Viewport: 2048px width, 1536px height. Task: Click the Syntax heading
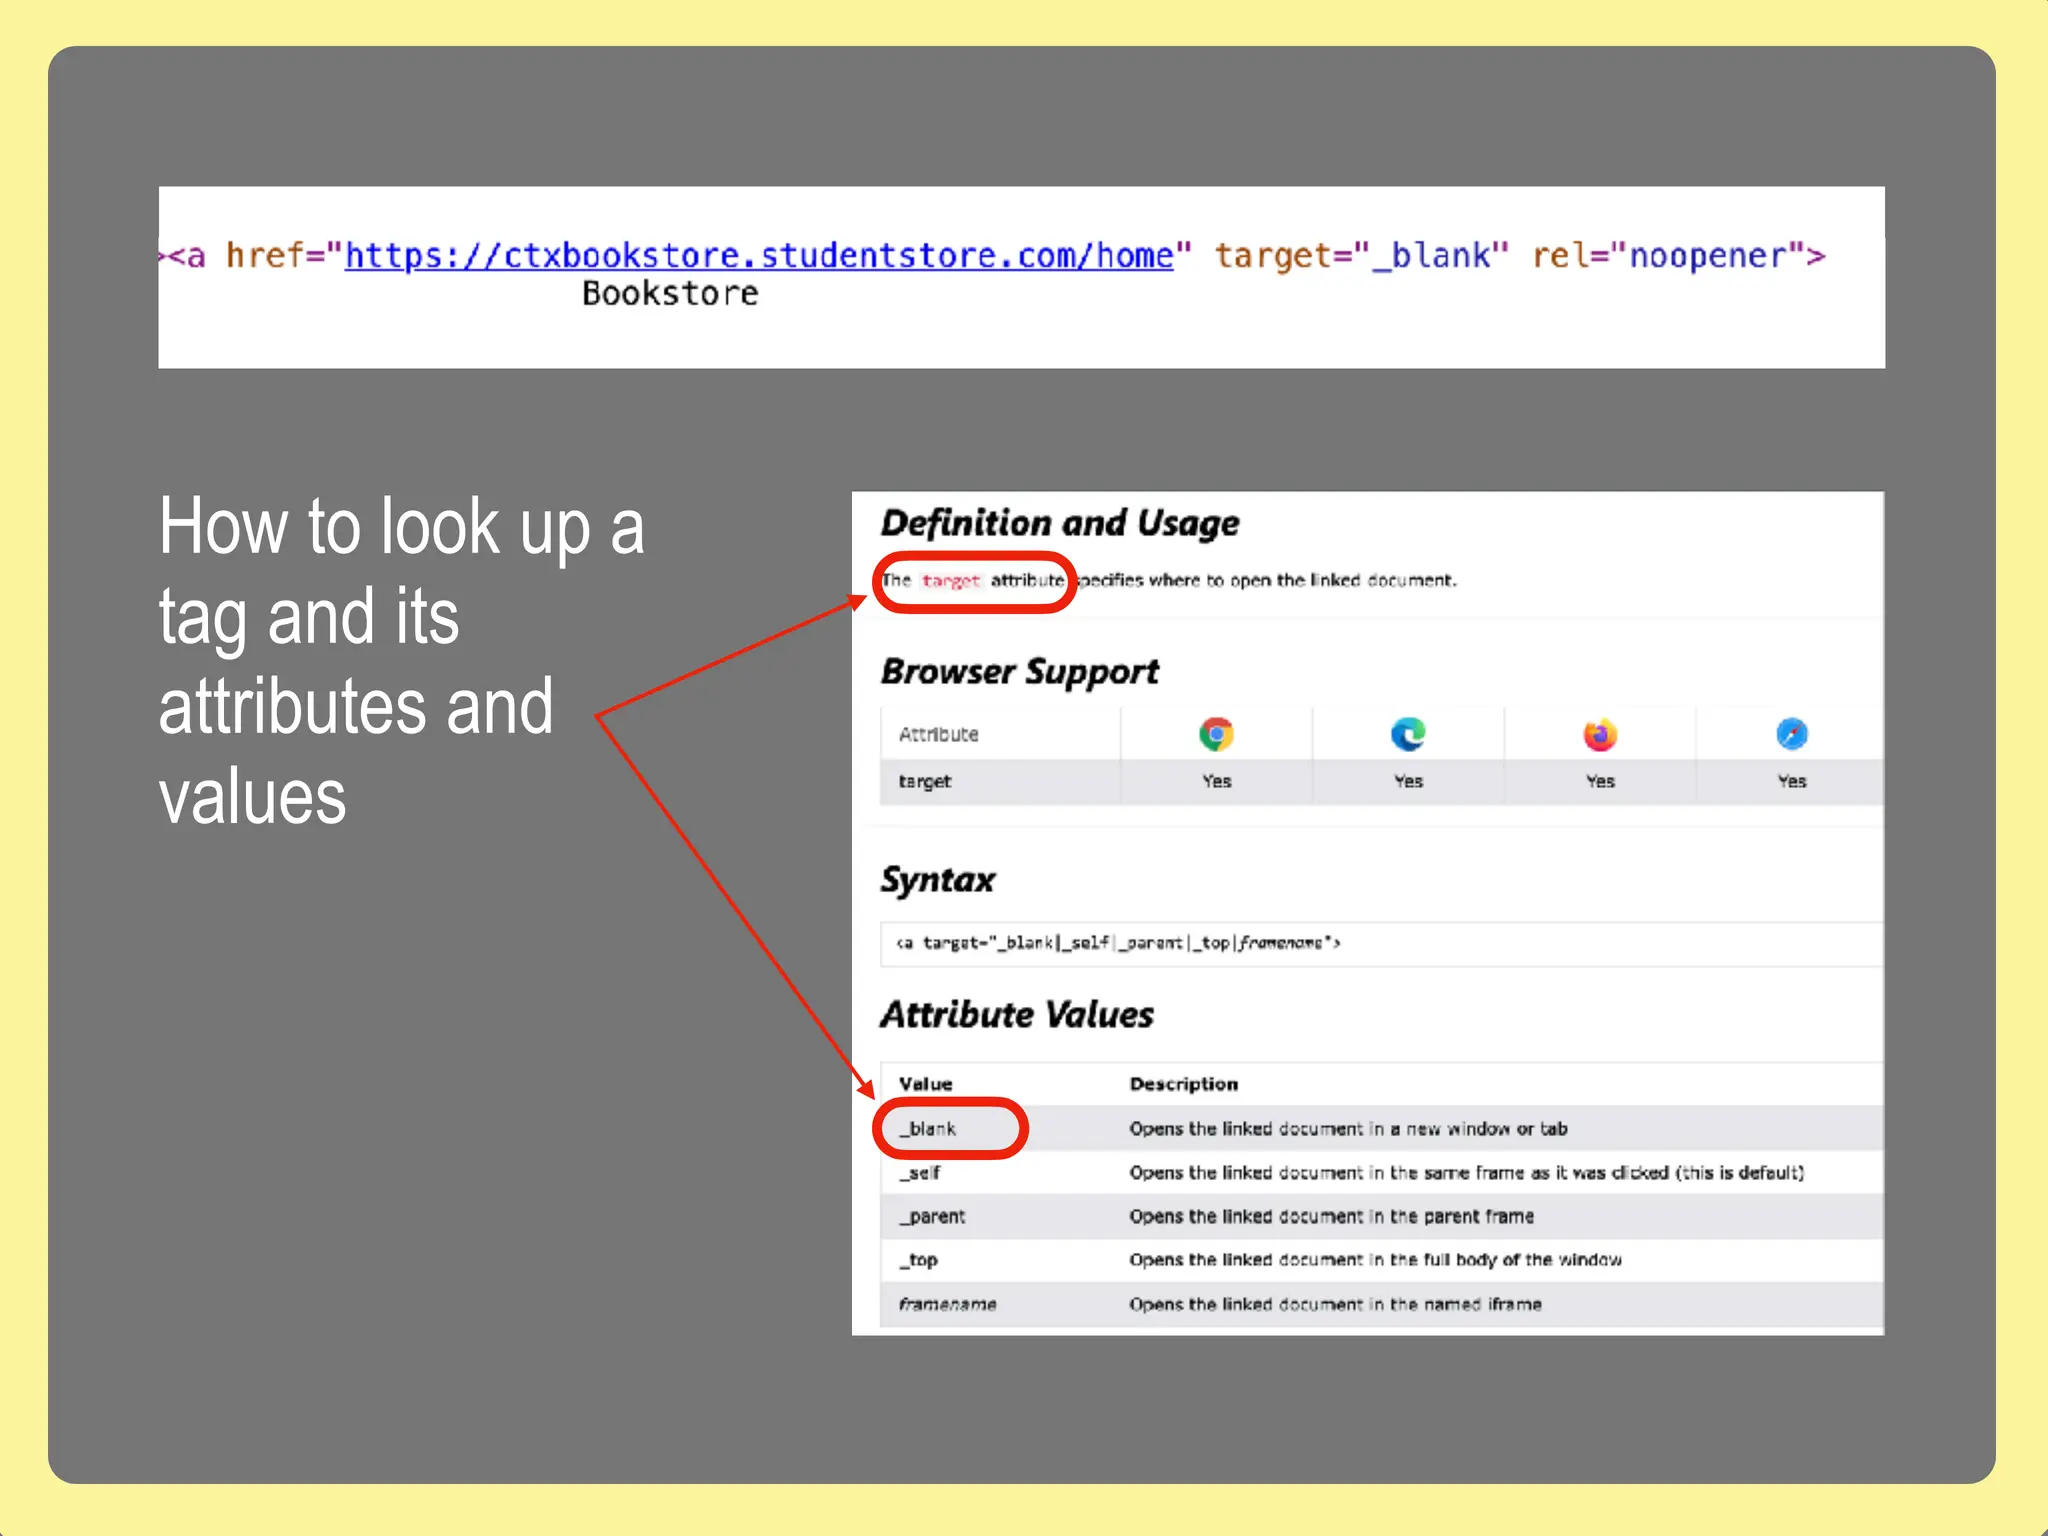tap(937, 880)
